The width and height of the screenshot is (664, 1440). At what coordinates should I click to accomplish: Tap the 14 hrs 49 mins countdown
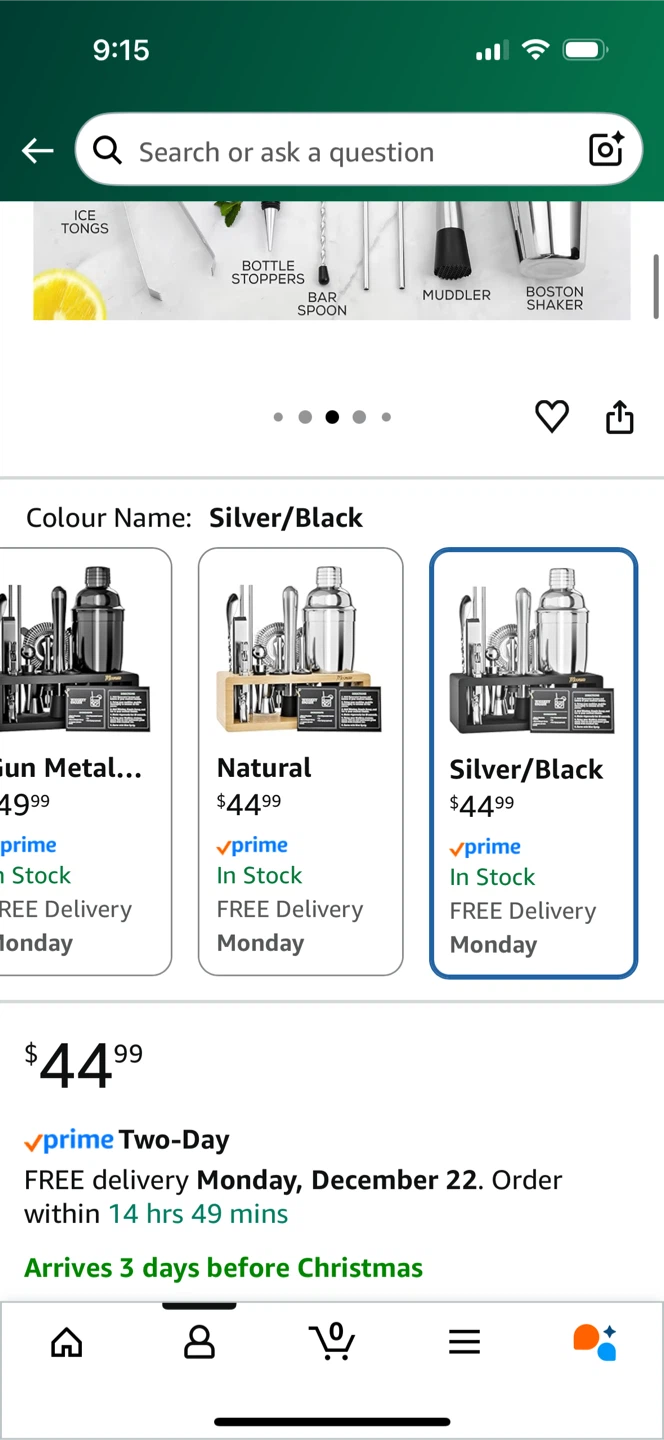click(198, 1214)
